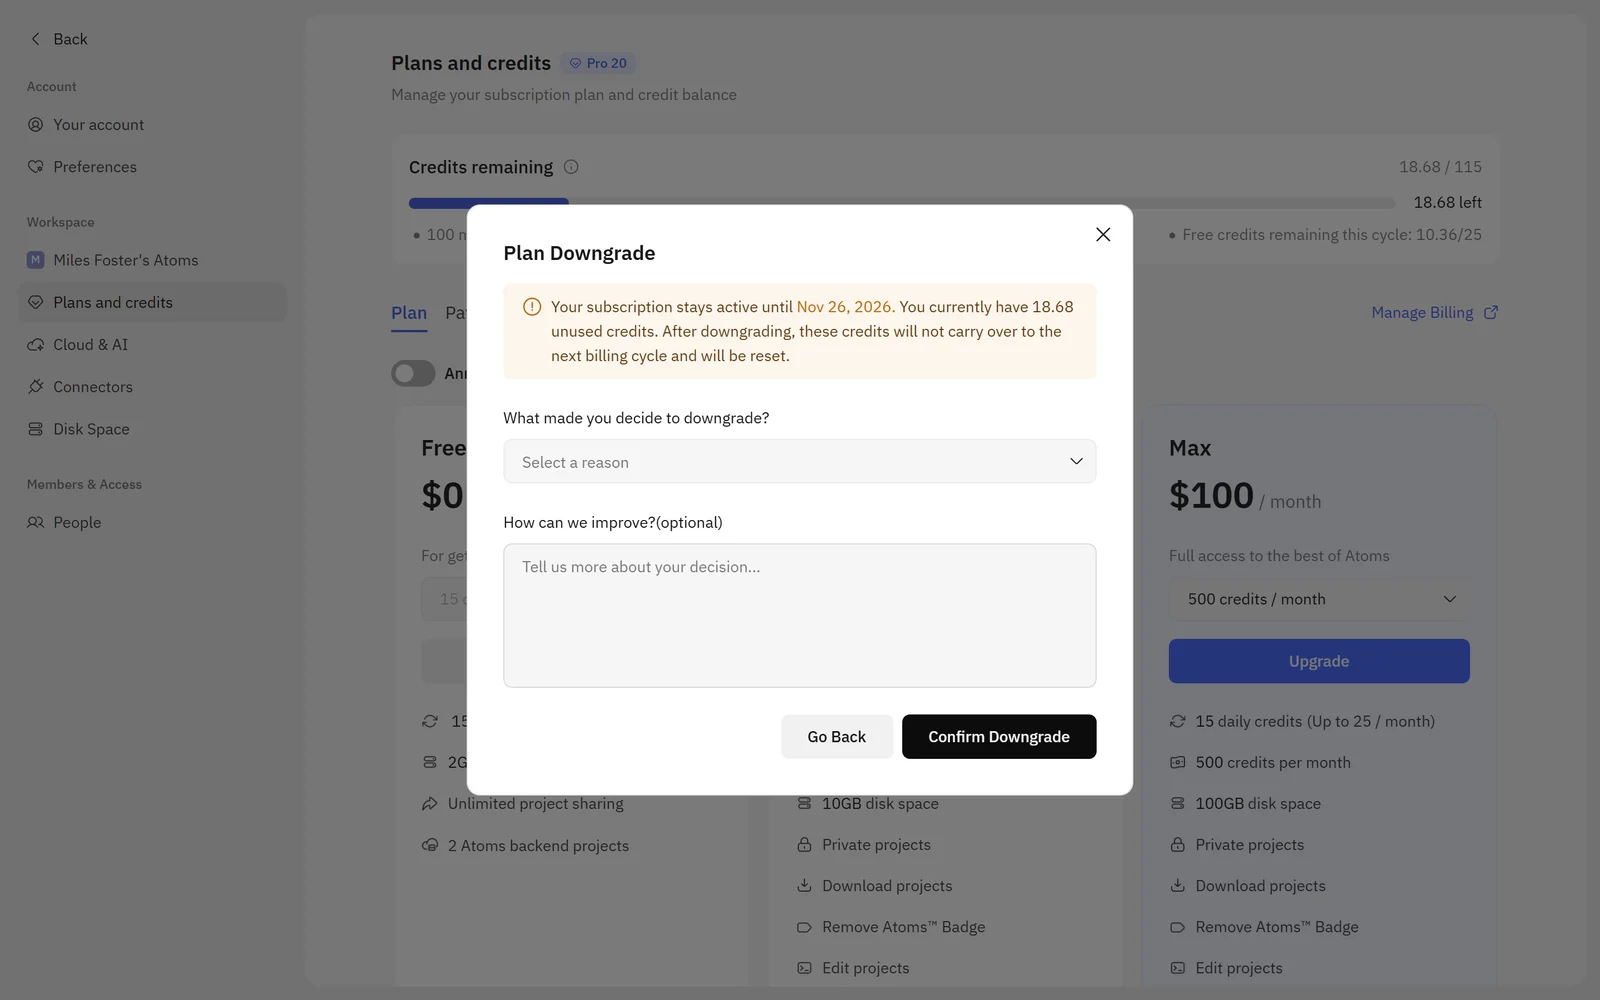
Task: Click the Your account person icon
Action: click(36, 125)
